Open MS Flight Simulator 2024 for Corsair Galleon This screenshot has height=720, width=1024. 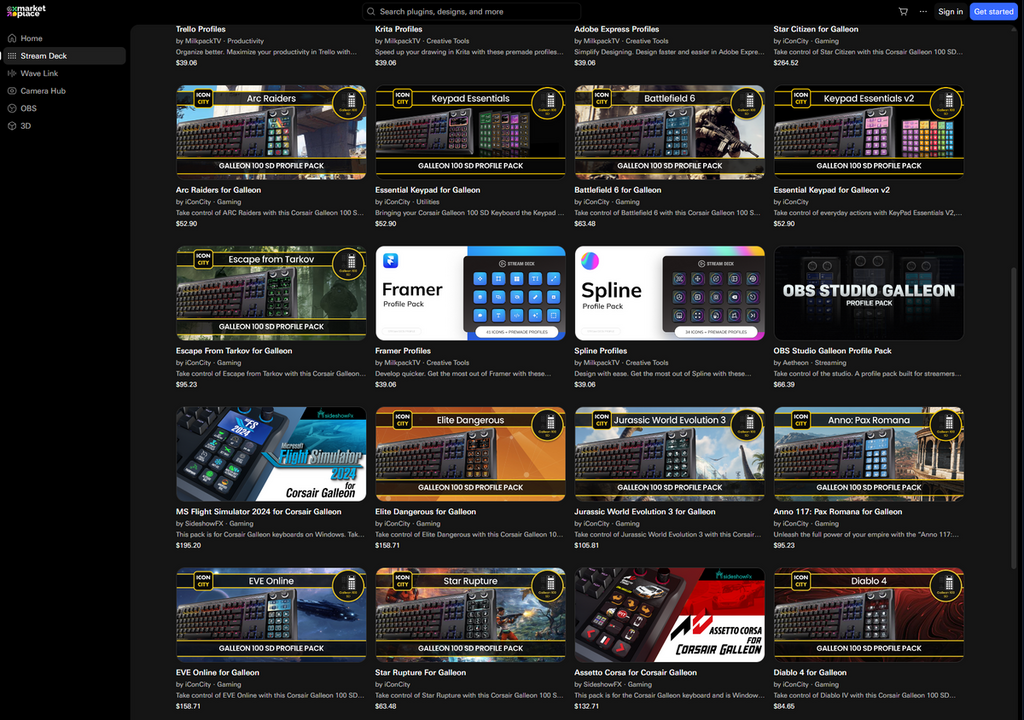(270, 454)
